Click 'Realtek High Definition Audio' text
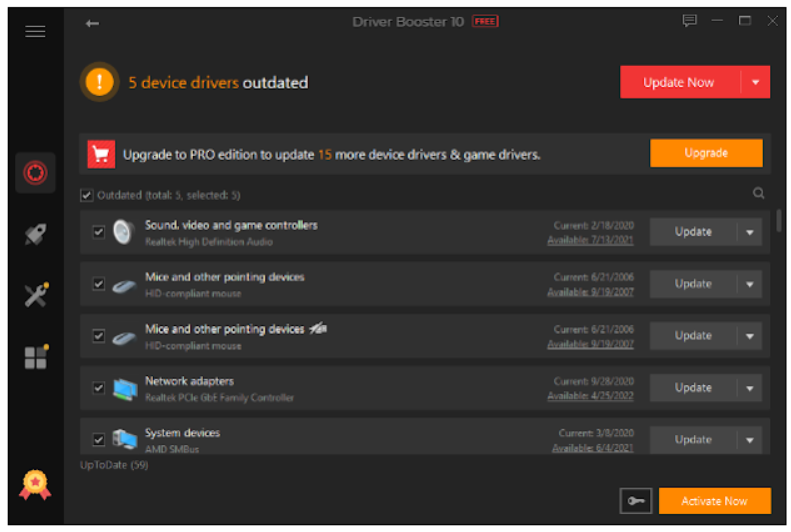 coord(209,242)
